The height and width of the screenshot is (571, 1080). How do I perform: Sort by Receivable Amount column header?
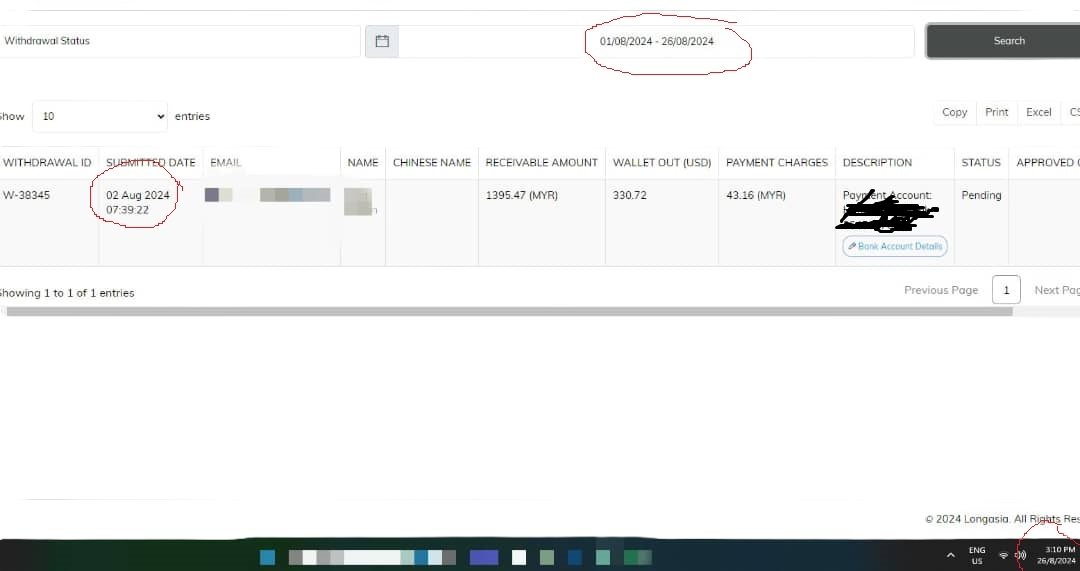(x=541, y=163)
